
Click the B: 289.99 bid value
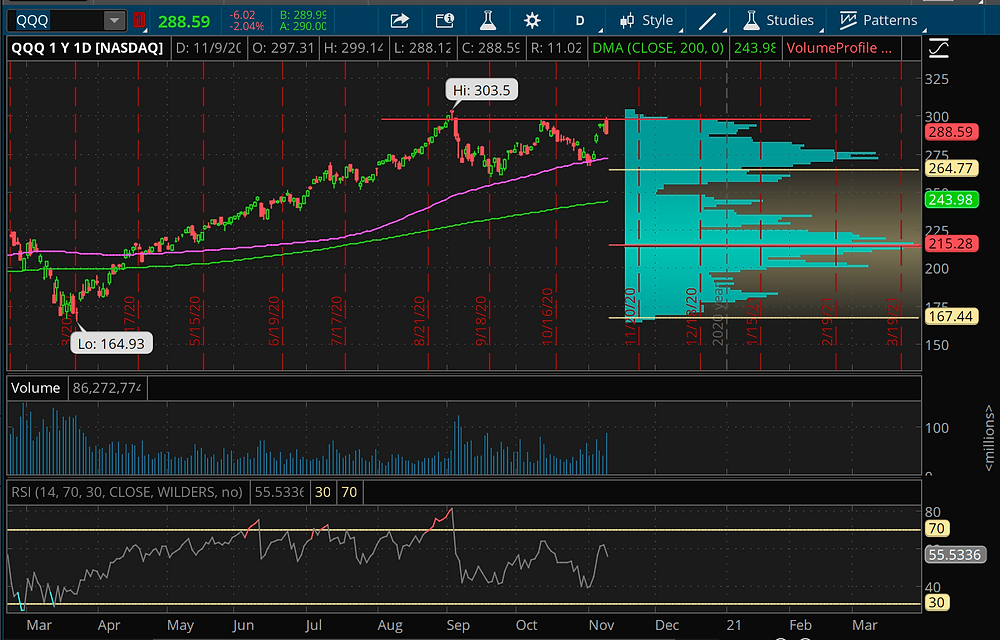pyautogui.click(x=304, y=15)
